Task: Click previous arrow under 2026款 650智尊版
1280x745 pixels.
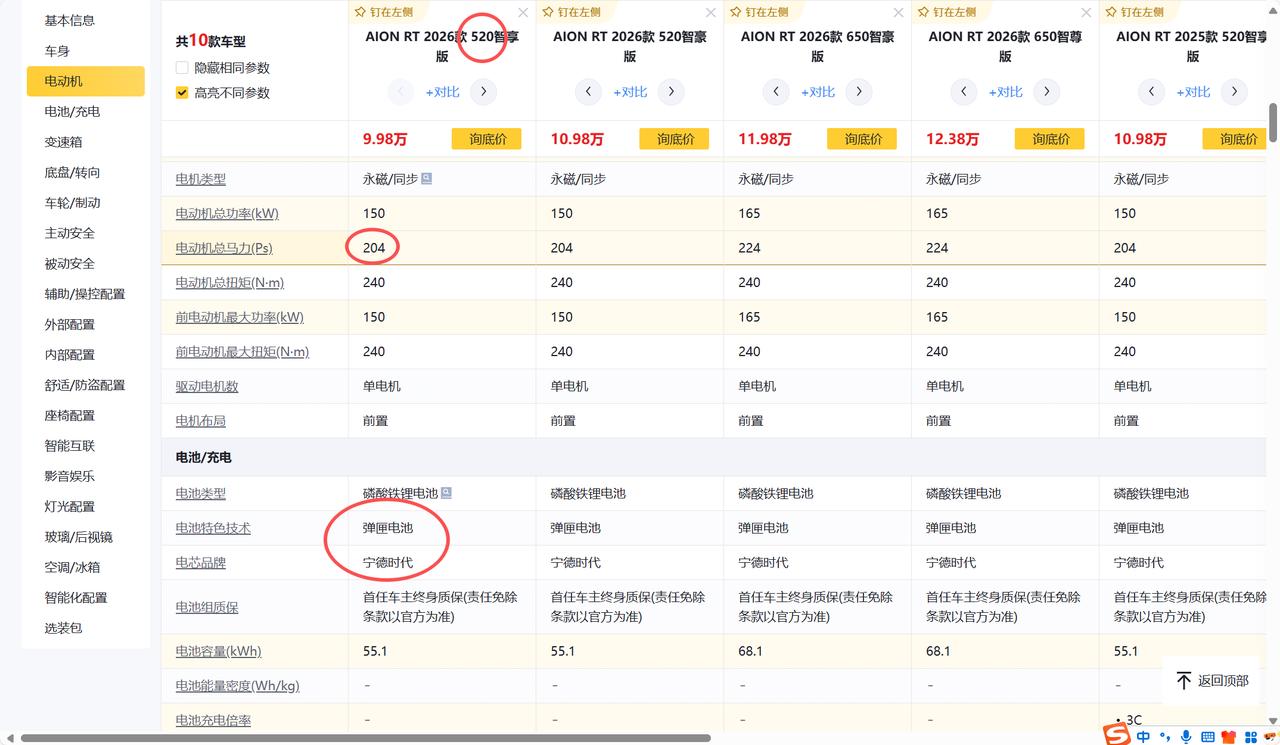Action: pyautogui.click(x=963, y=92)
